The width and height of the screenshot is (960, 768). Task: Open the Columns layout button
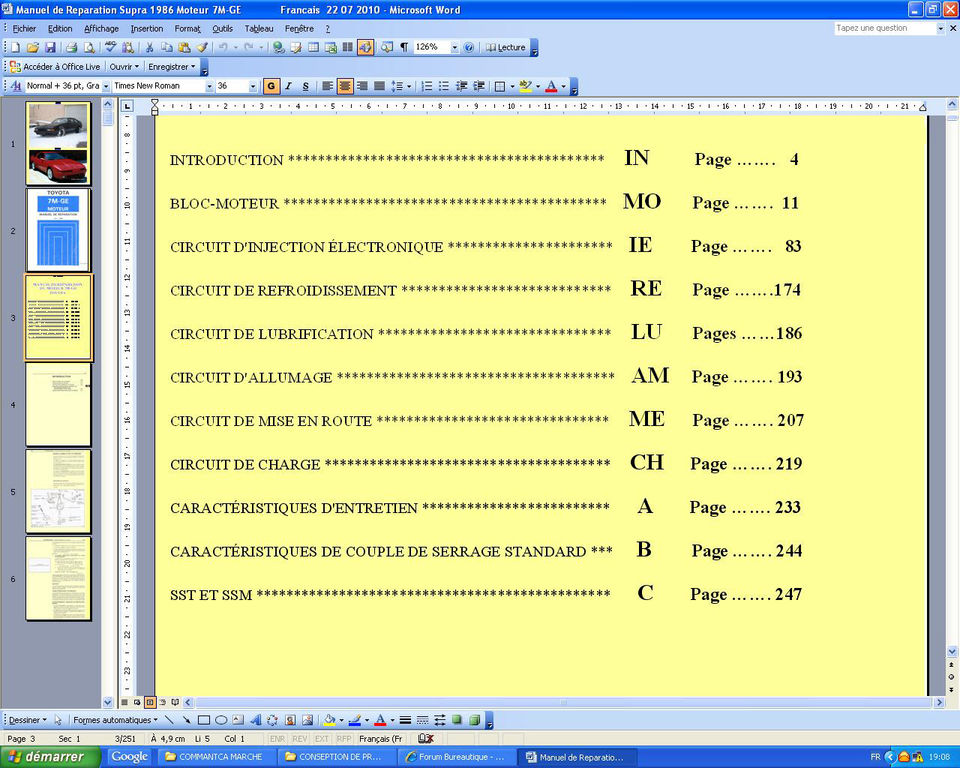(348, 47)
